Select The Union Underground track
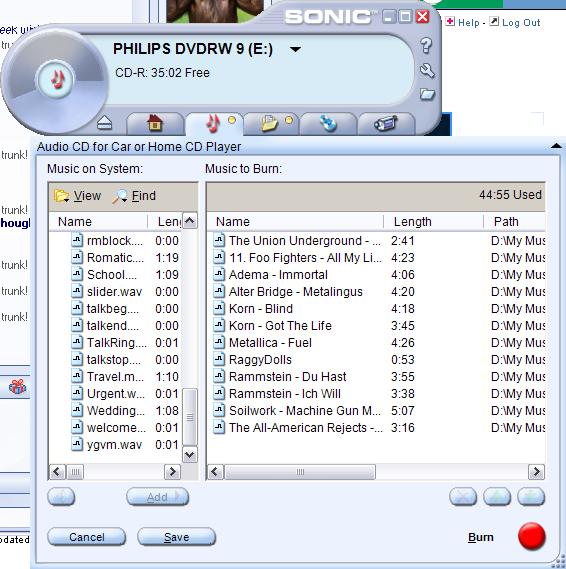The height and width of the screenshot is (569, 566). point(376,241)
